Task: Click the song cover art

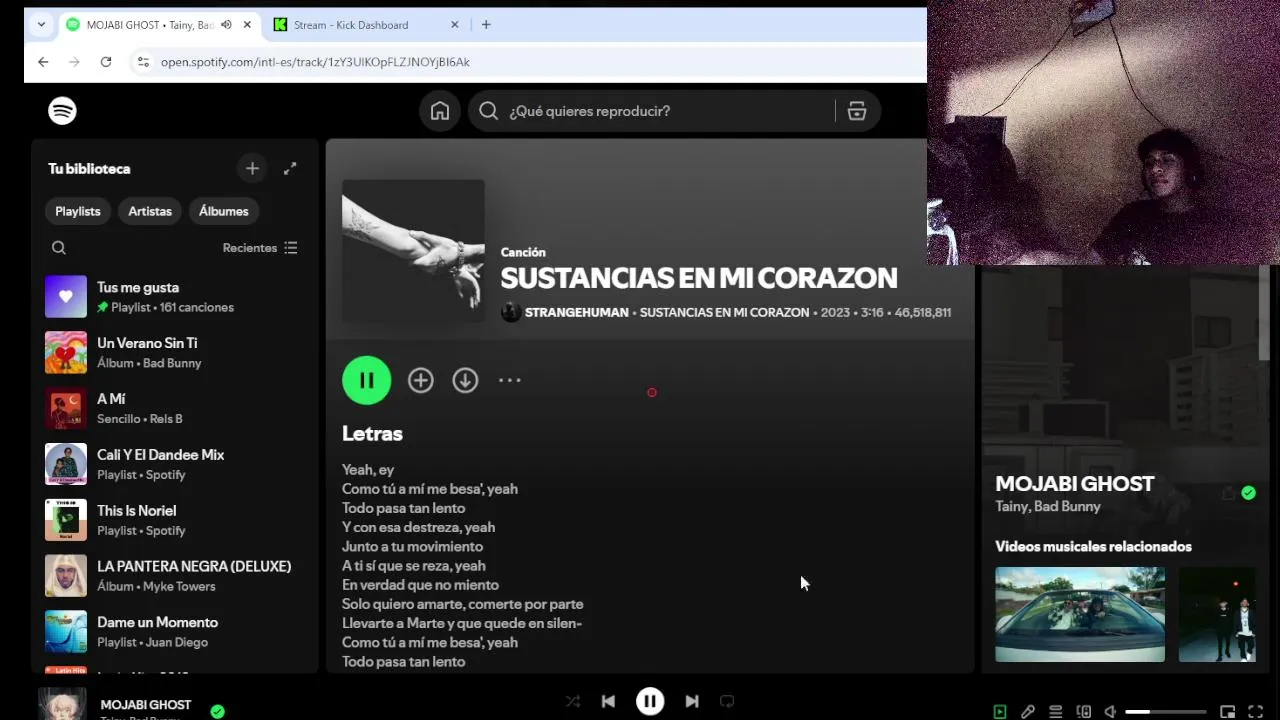Action: pos(413,251)
